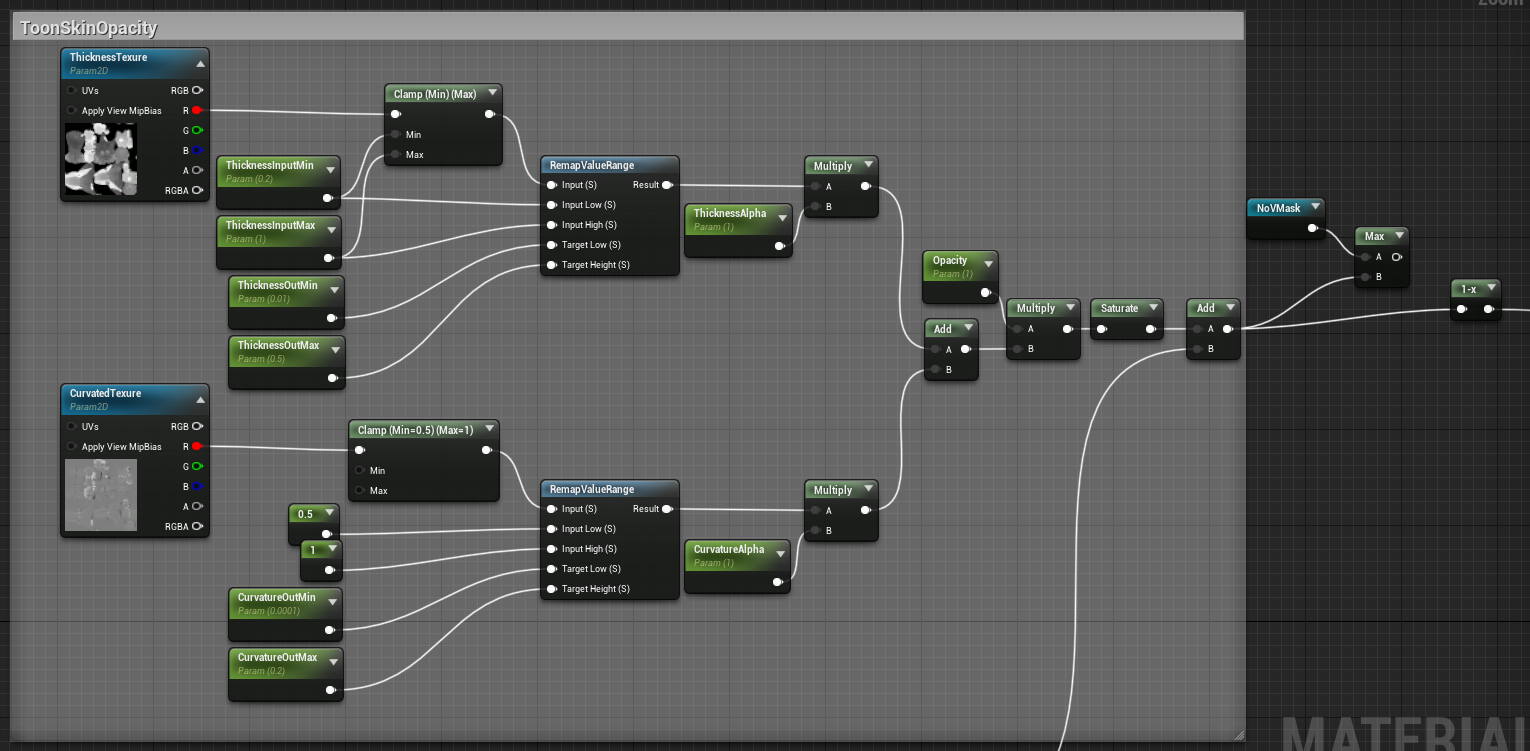Click the blue B output pin on ThicknessTexure
Image resolution: width=1530 pixels, height=751 pixels.
[x=197, y=150]
